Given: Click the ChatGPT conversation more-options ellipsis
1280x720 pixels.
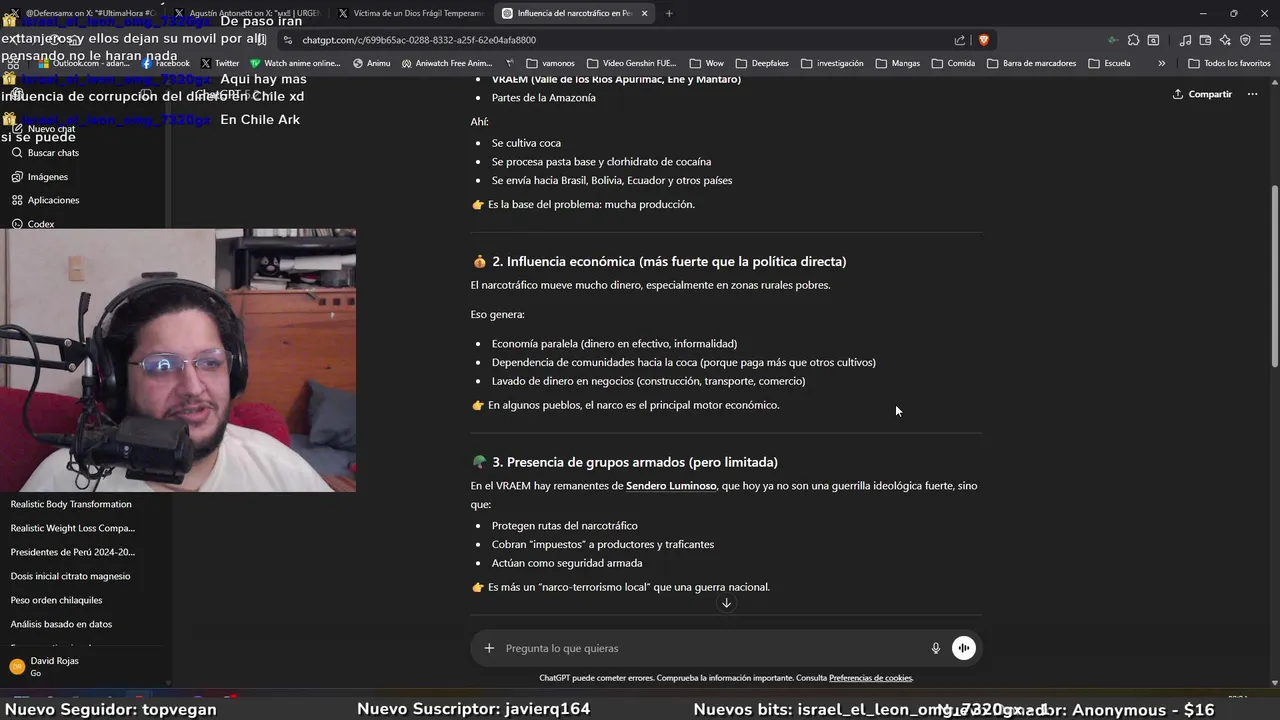Looking at the screenshot, I should tap(1252, 94).
